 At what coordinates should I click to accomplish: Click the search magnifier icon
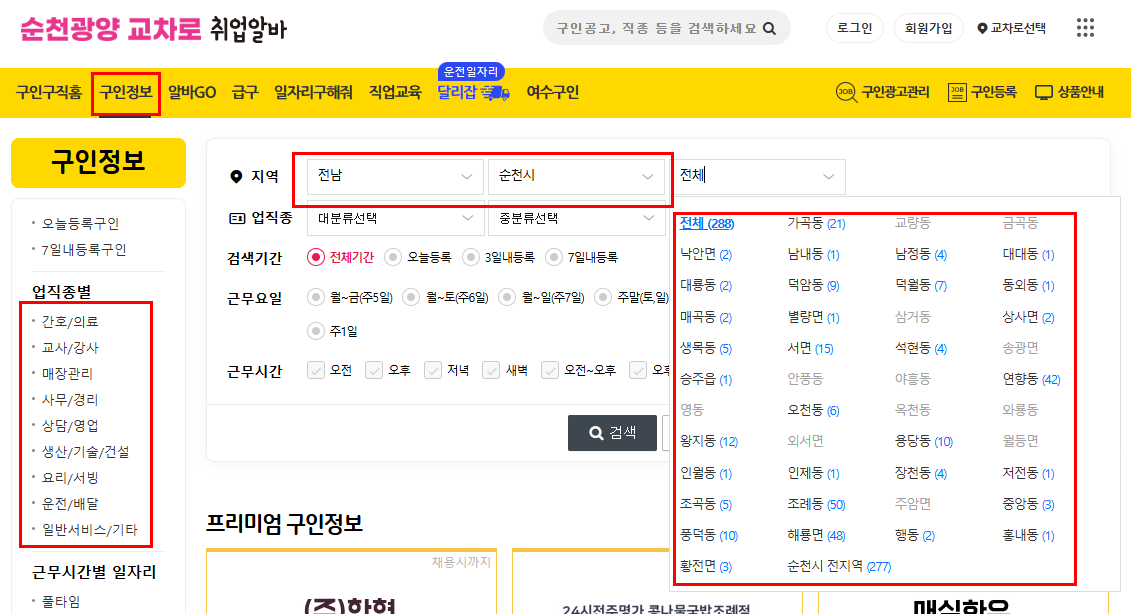pos(769,27)
